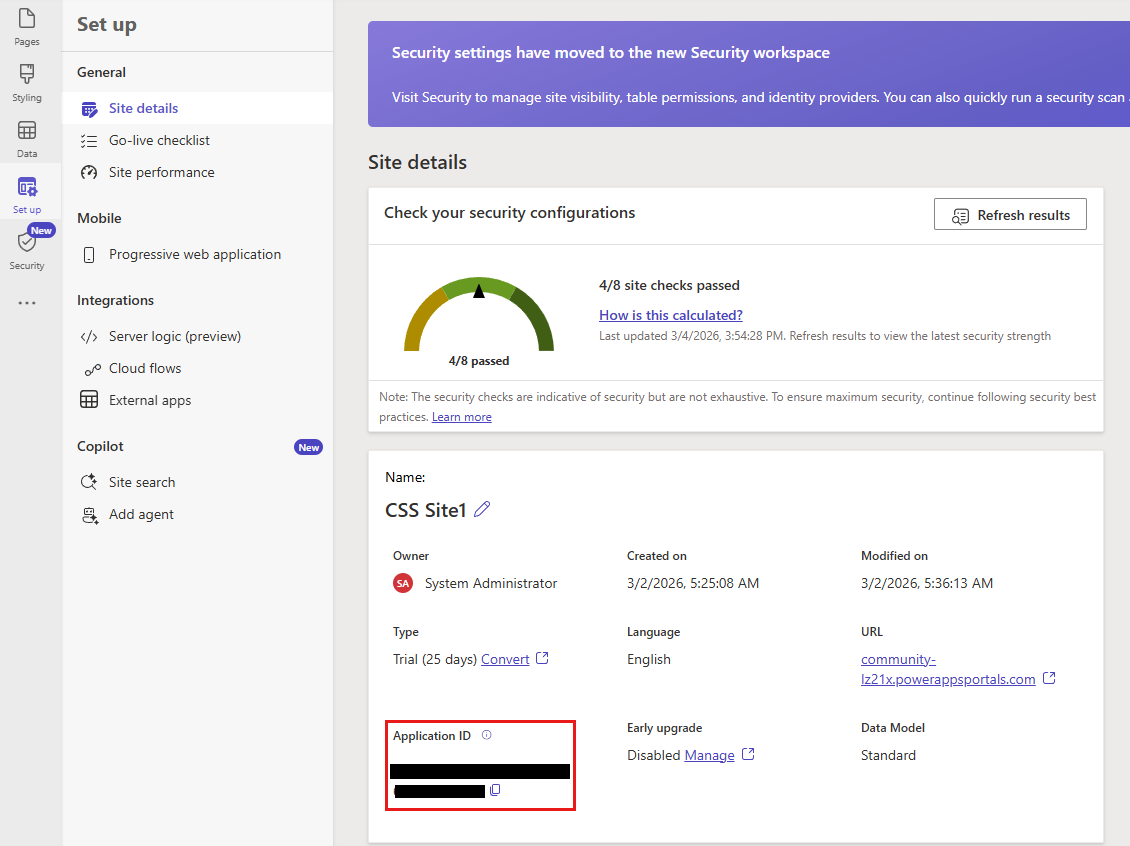Click the Go-live checklist icon
The image size is (1130, 846).
click(x=89, y=141)
